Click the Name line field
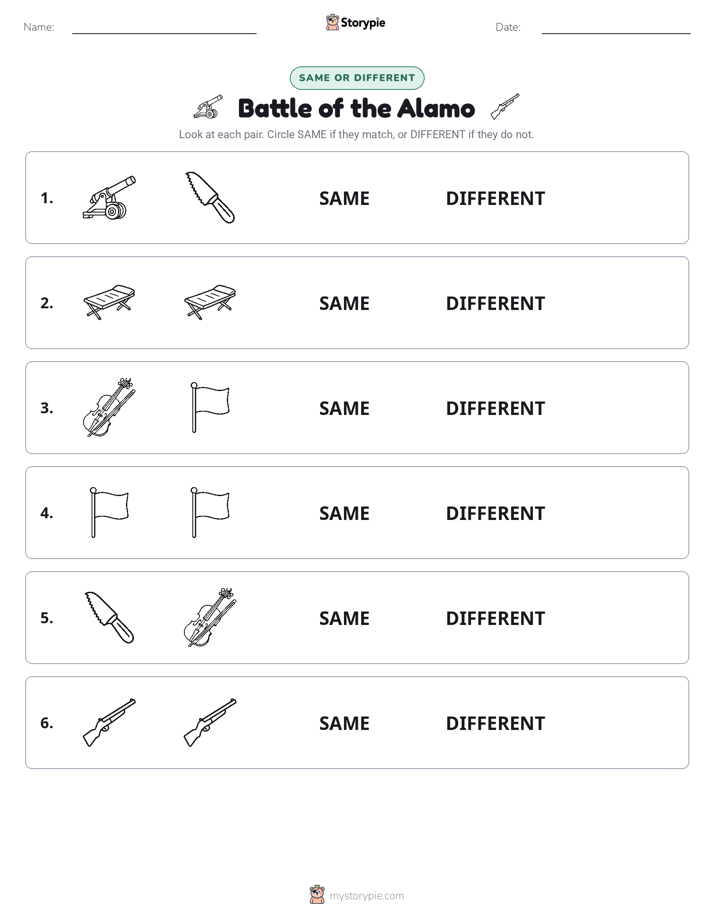The image size is (714, 924). 164,27
